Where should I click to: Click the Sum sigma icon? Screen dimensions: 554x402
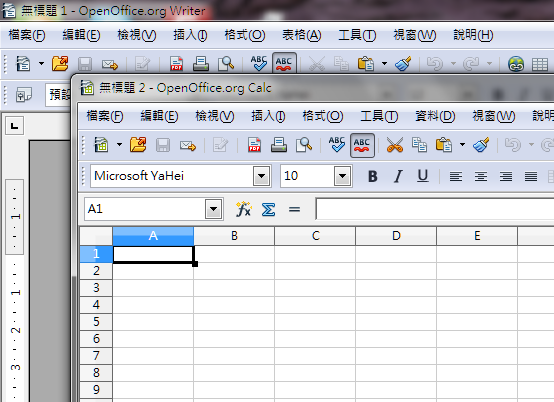(269, 209)
